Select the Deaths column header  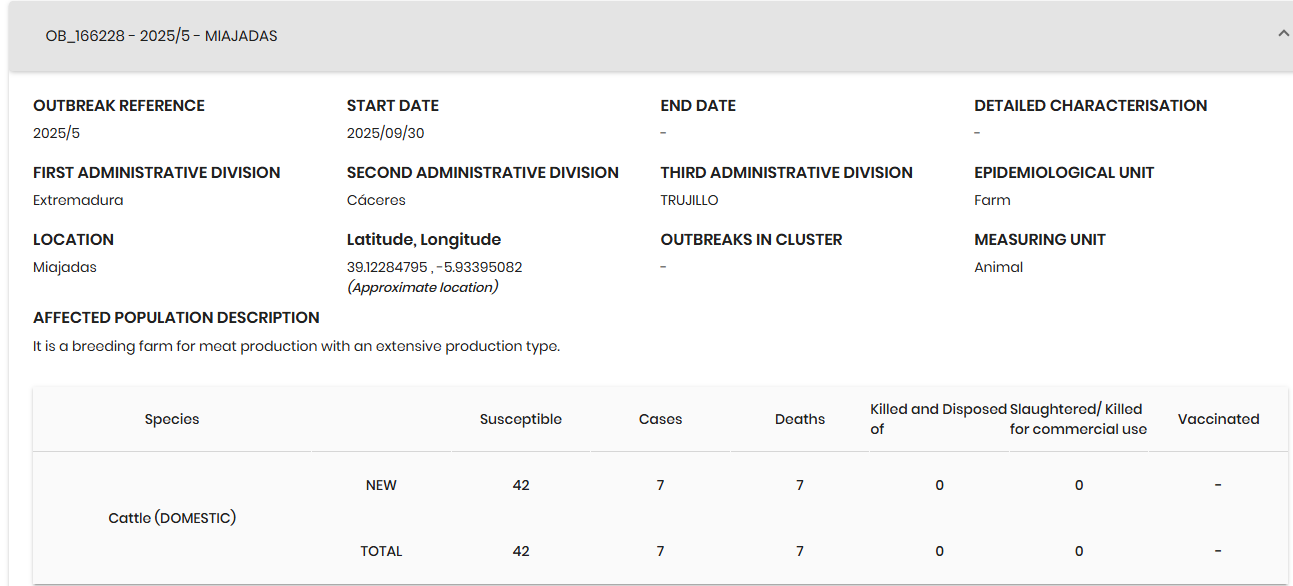[800, 419]
